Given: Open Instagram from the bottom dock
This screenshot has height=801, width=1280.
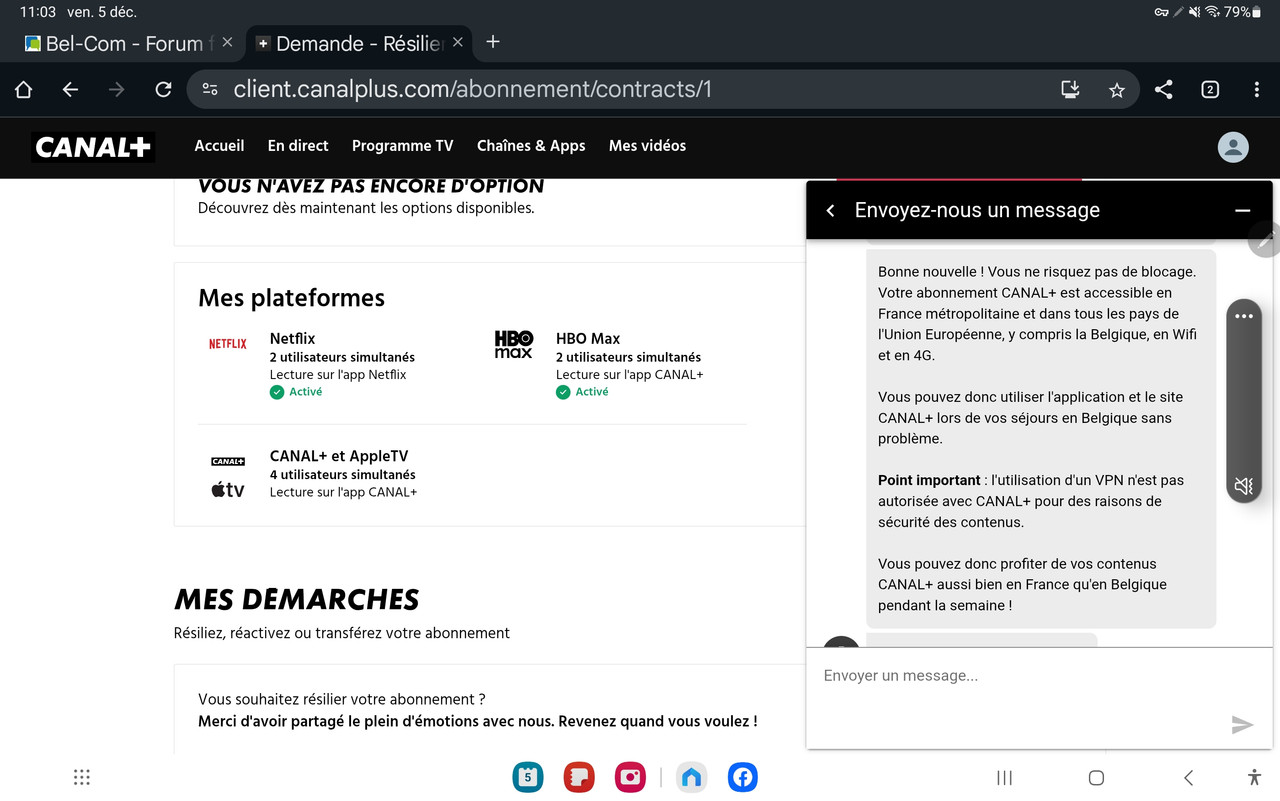Looking at the screenshot, I should 630,777.
